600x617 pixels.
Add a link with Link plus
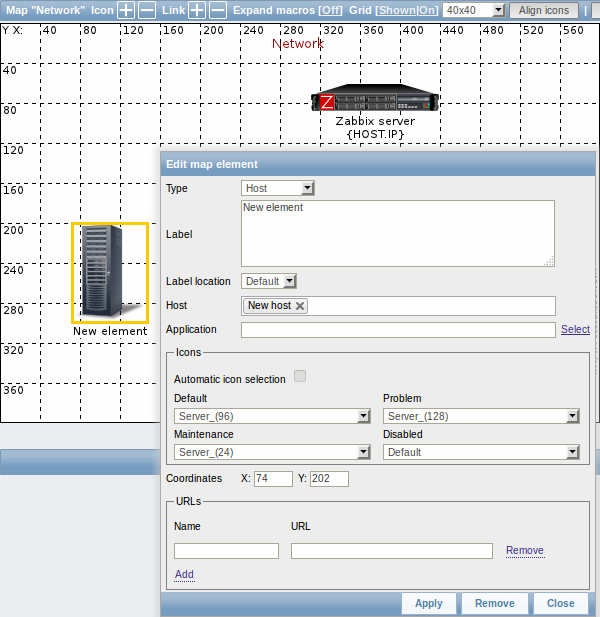click(197, 10)
